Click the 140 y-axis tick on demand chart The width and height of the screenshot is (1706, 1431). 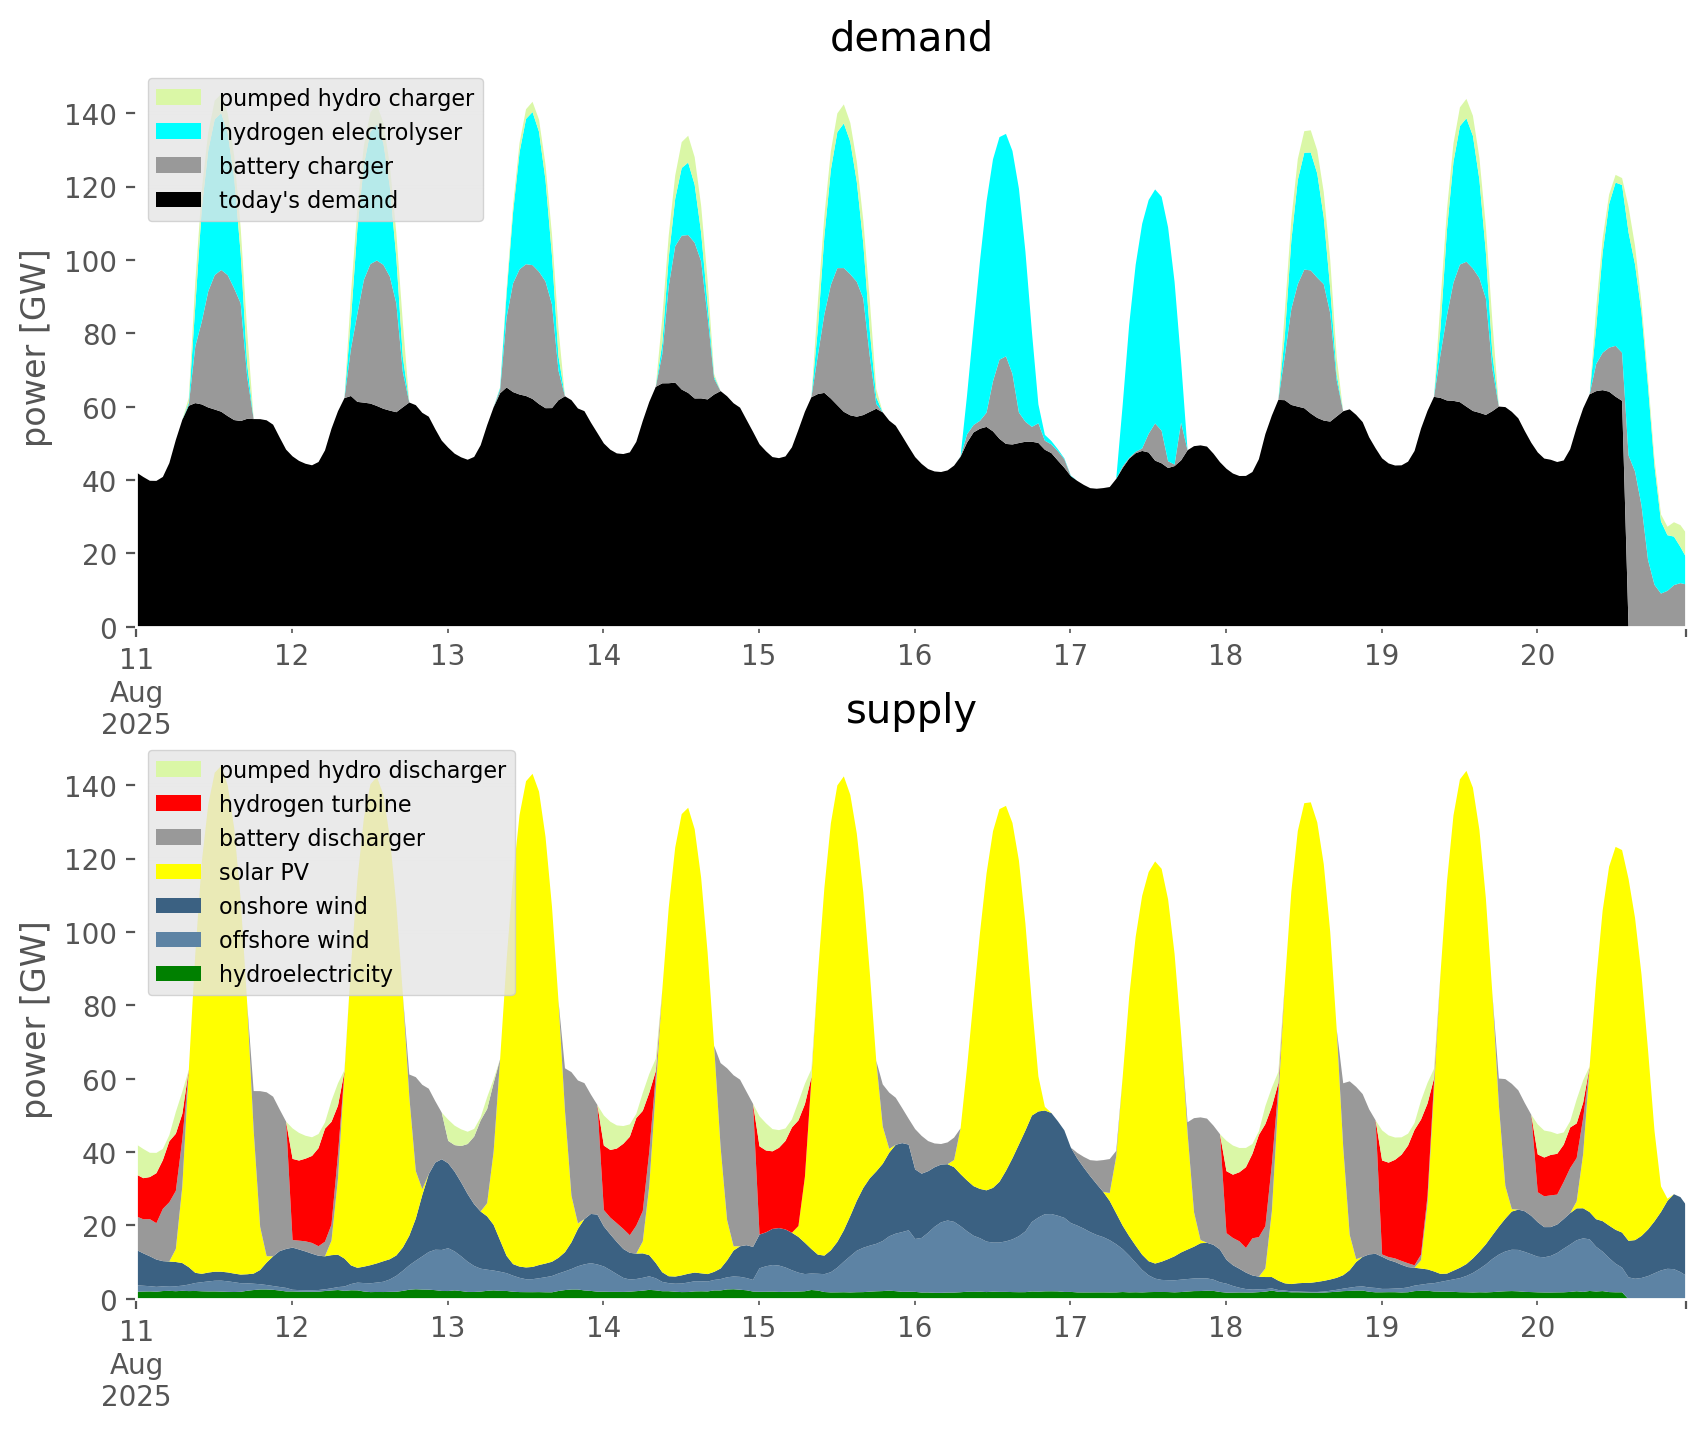tap(90, 115)
